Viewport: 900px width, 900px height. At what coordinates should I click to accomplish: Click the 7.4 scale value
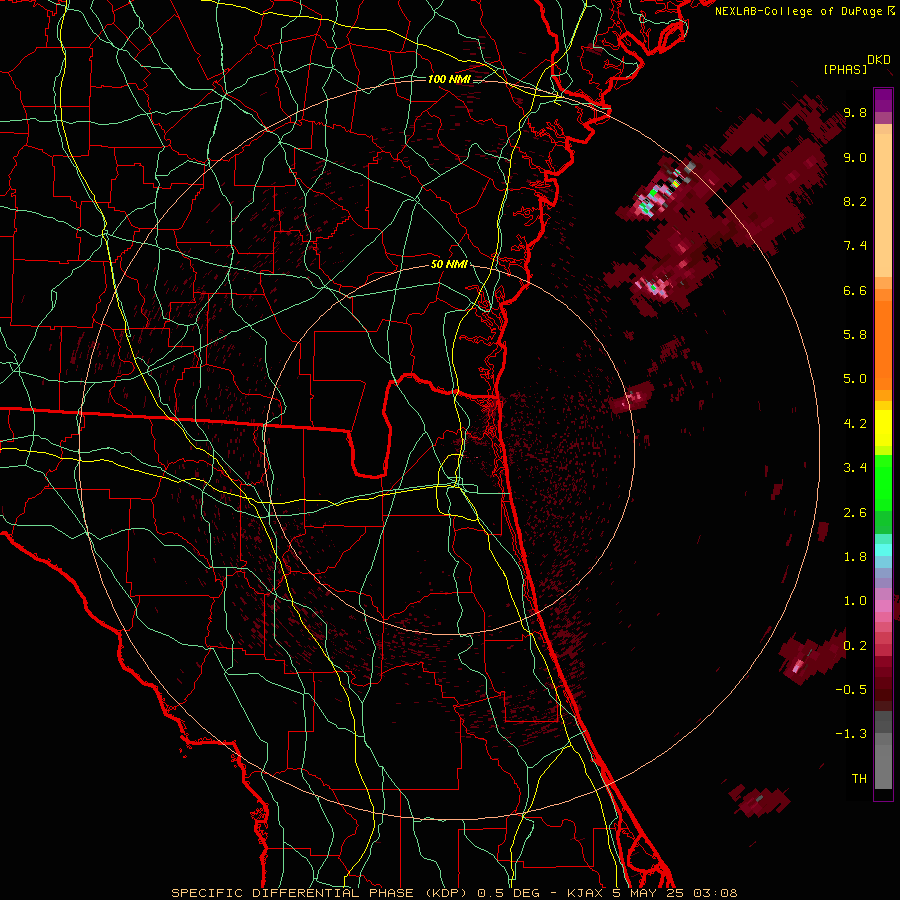click(855, 246)
